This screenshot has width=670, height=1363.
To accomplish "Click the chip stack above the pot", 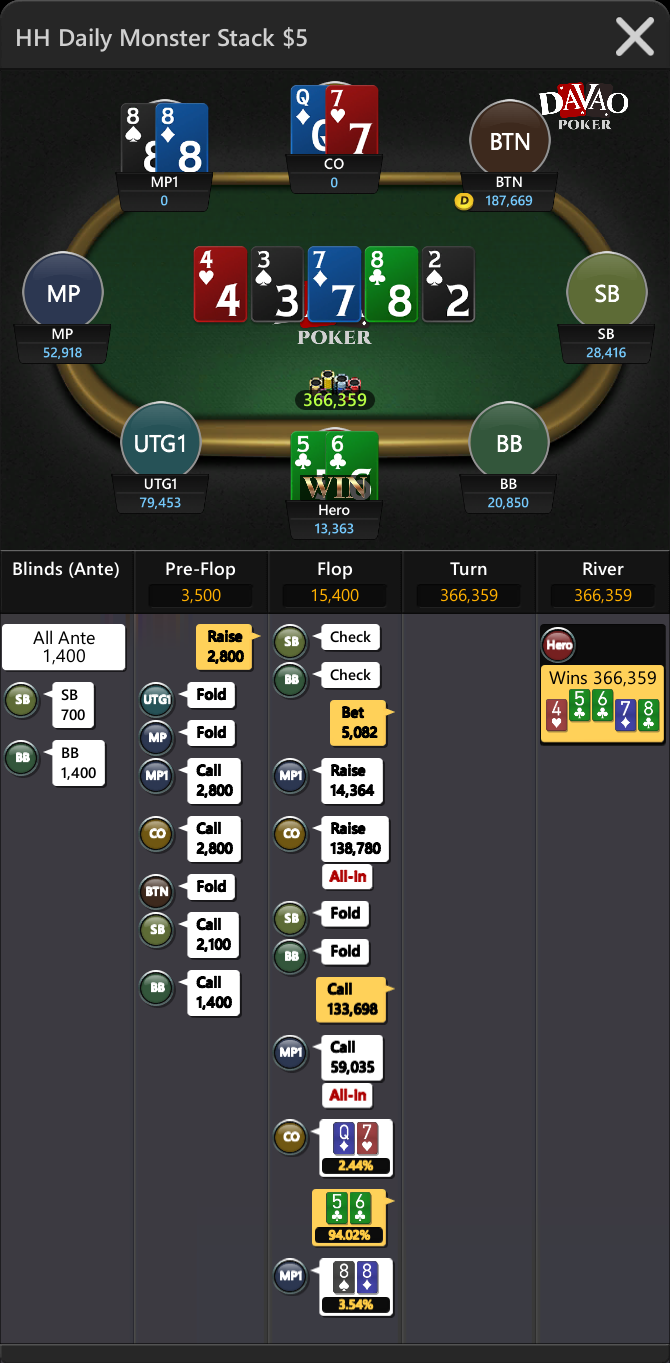I will pyautogui.click(x=335, y=381).
